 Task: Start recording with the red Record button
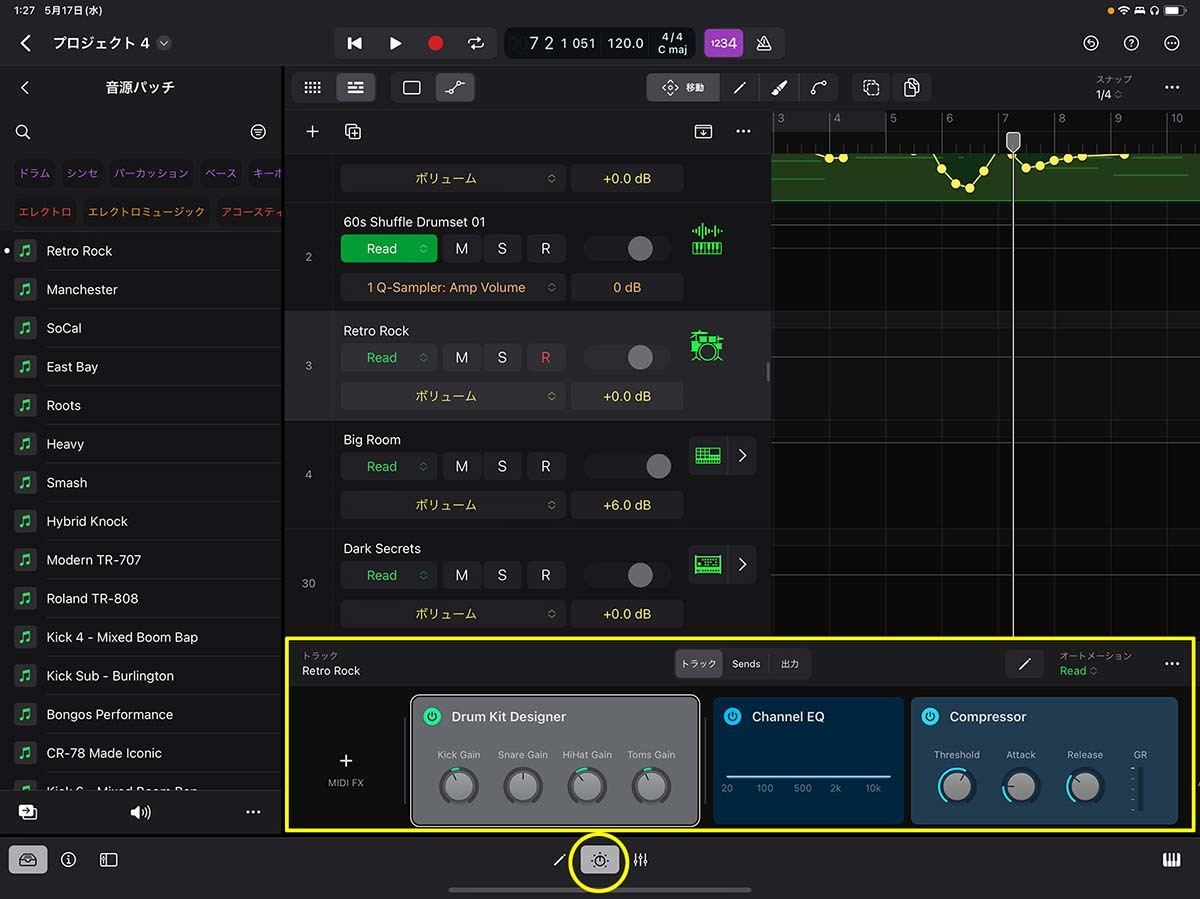click(435, 43)
